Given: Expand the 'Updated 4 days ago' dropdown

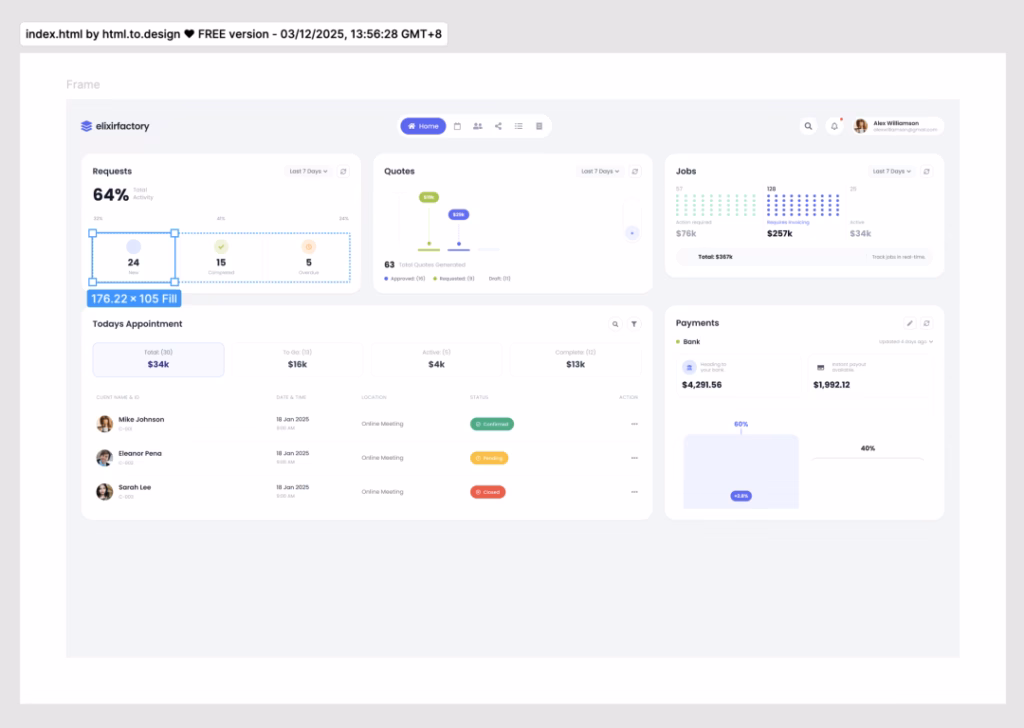Looking at the screenshot, I should tap(906, 342).
